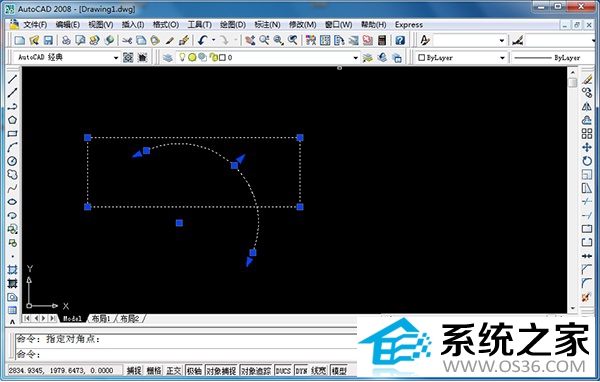This screenshot has height=382, width=600.
Task: Save the current drawing
Action: tap(48, 40)
